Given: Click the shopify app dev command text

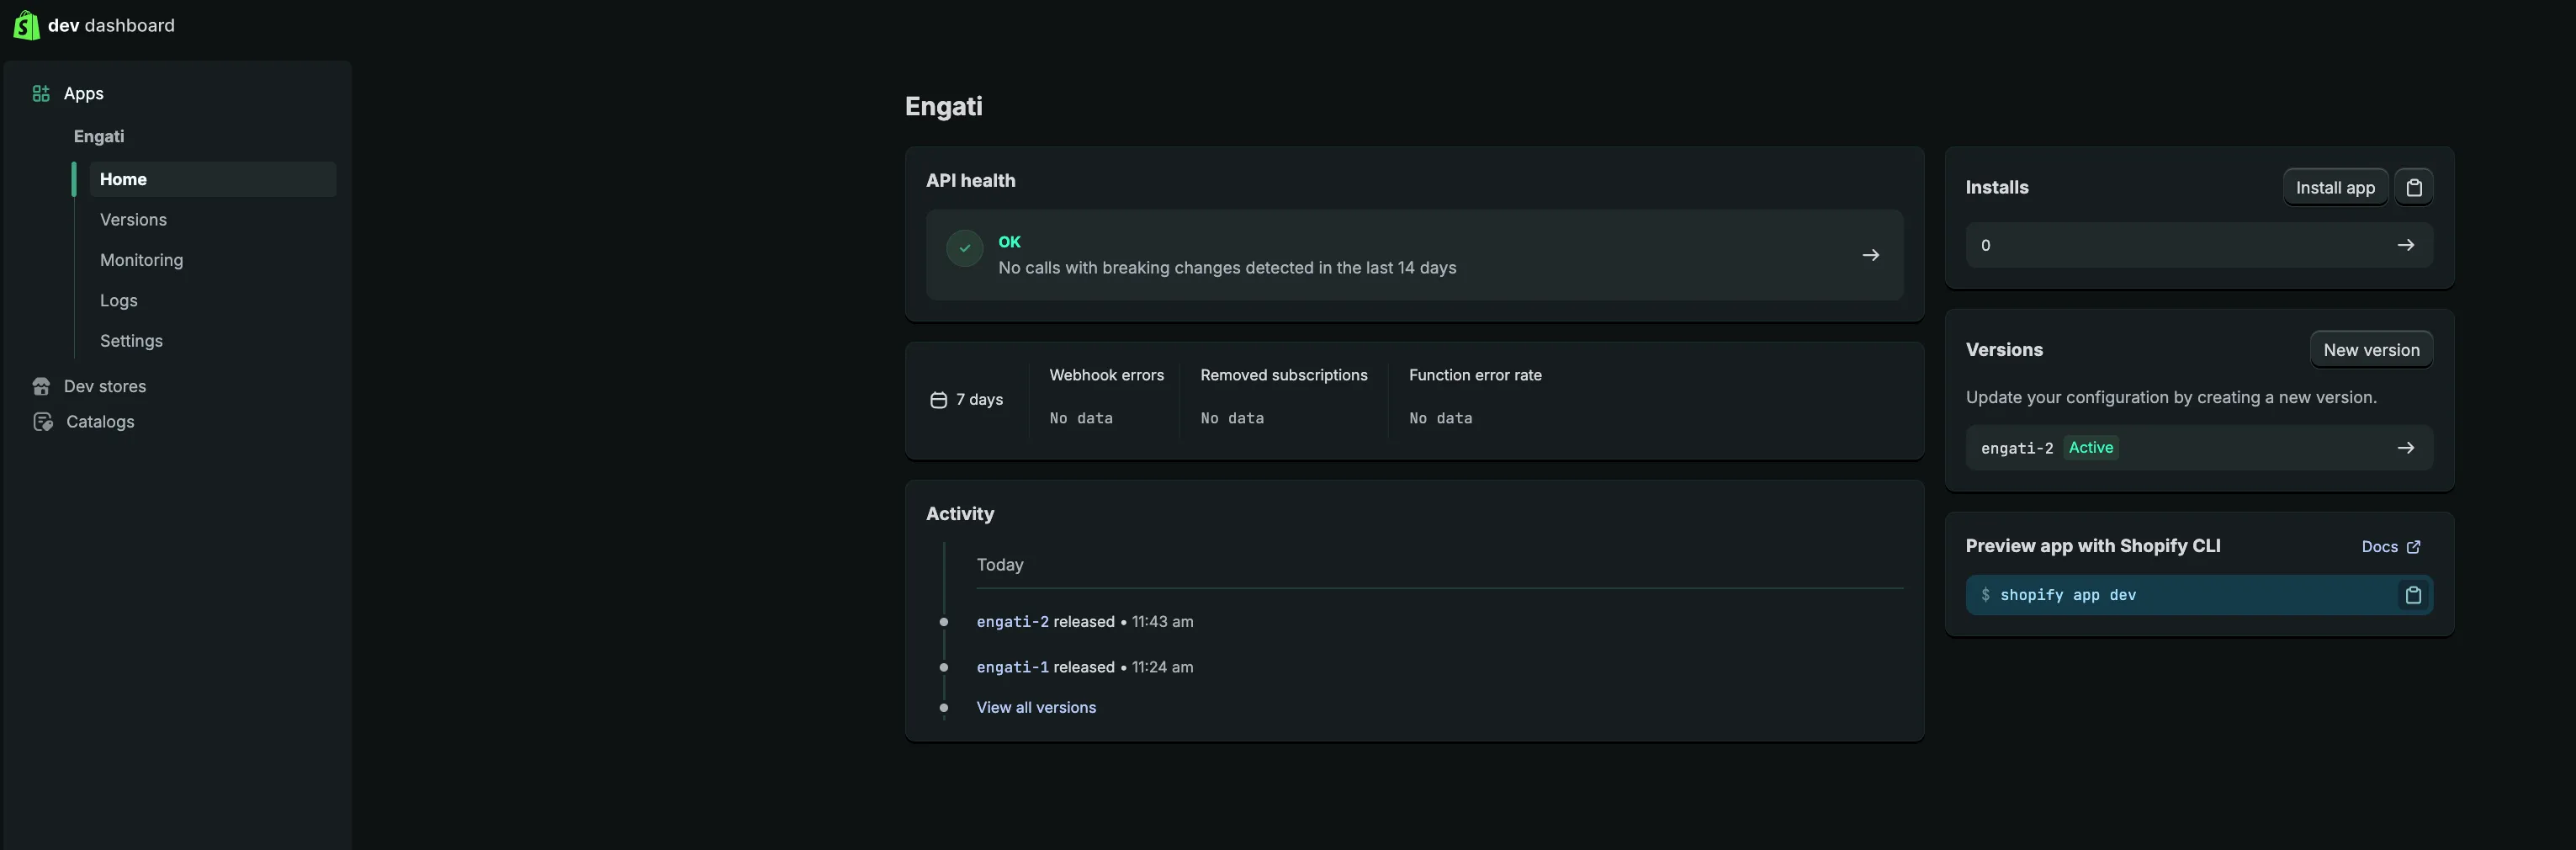Looking at the screenshot, I should (x=2068, y=595).
